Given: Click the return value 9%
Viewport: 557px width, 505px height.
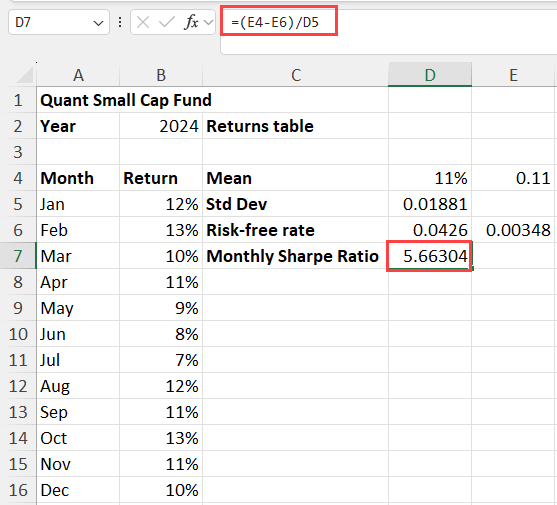Looking at the screenshot, I should (x=161, y=308).
